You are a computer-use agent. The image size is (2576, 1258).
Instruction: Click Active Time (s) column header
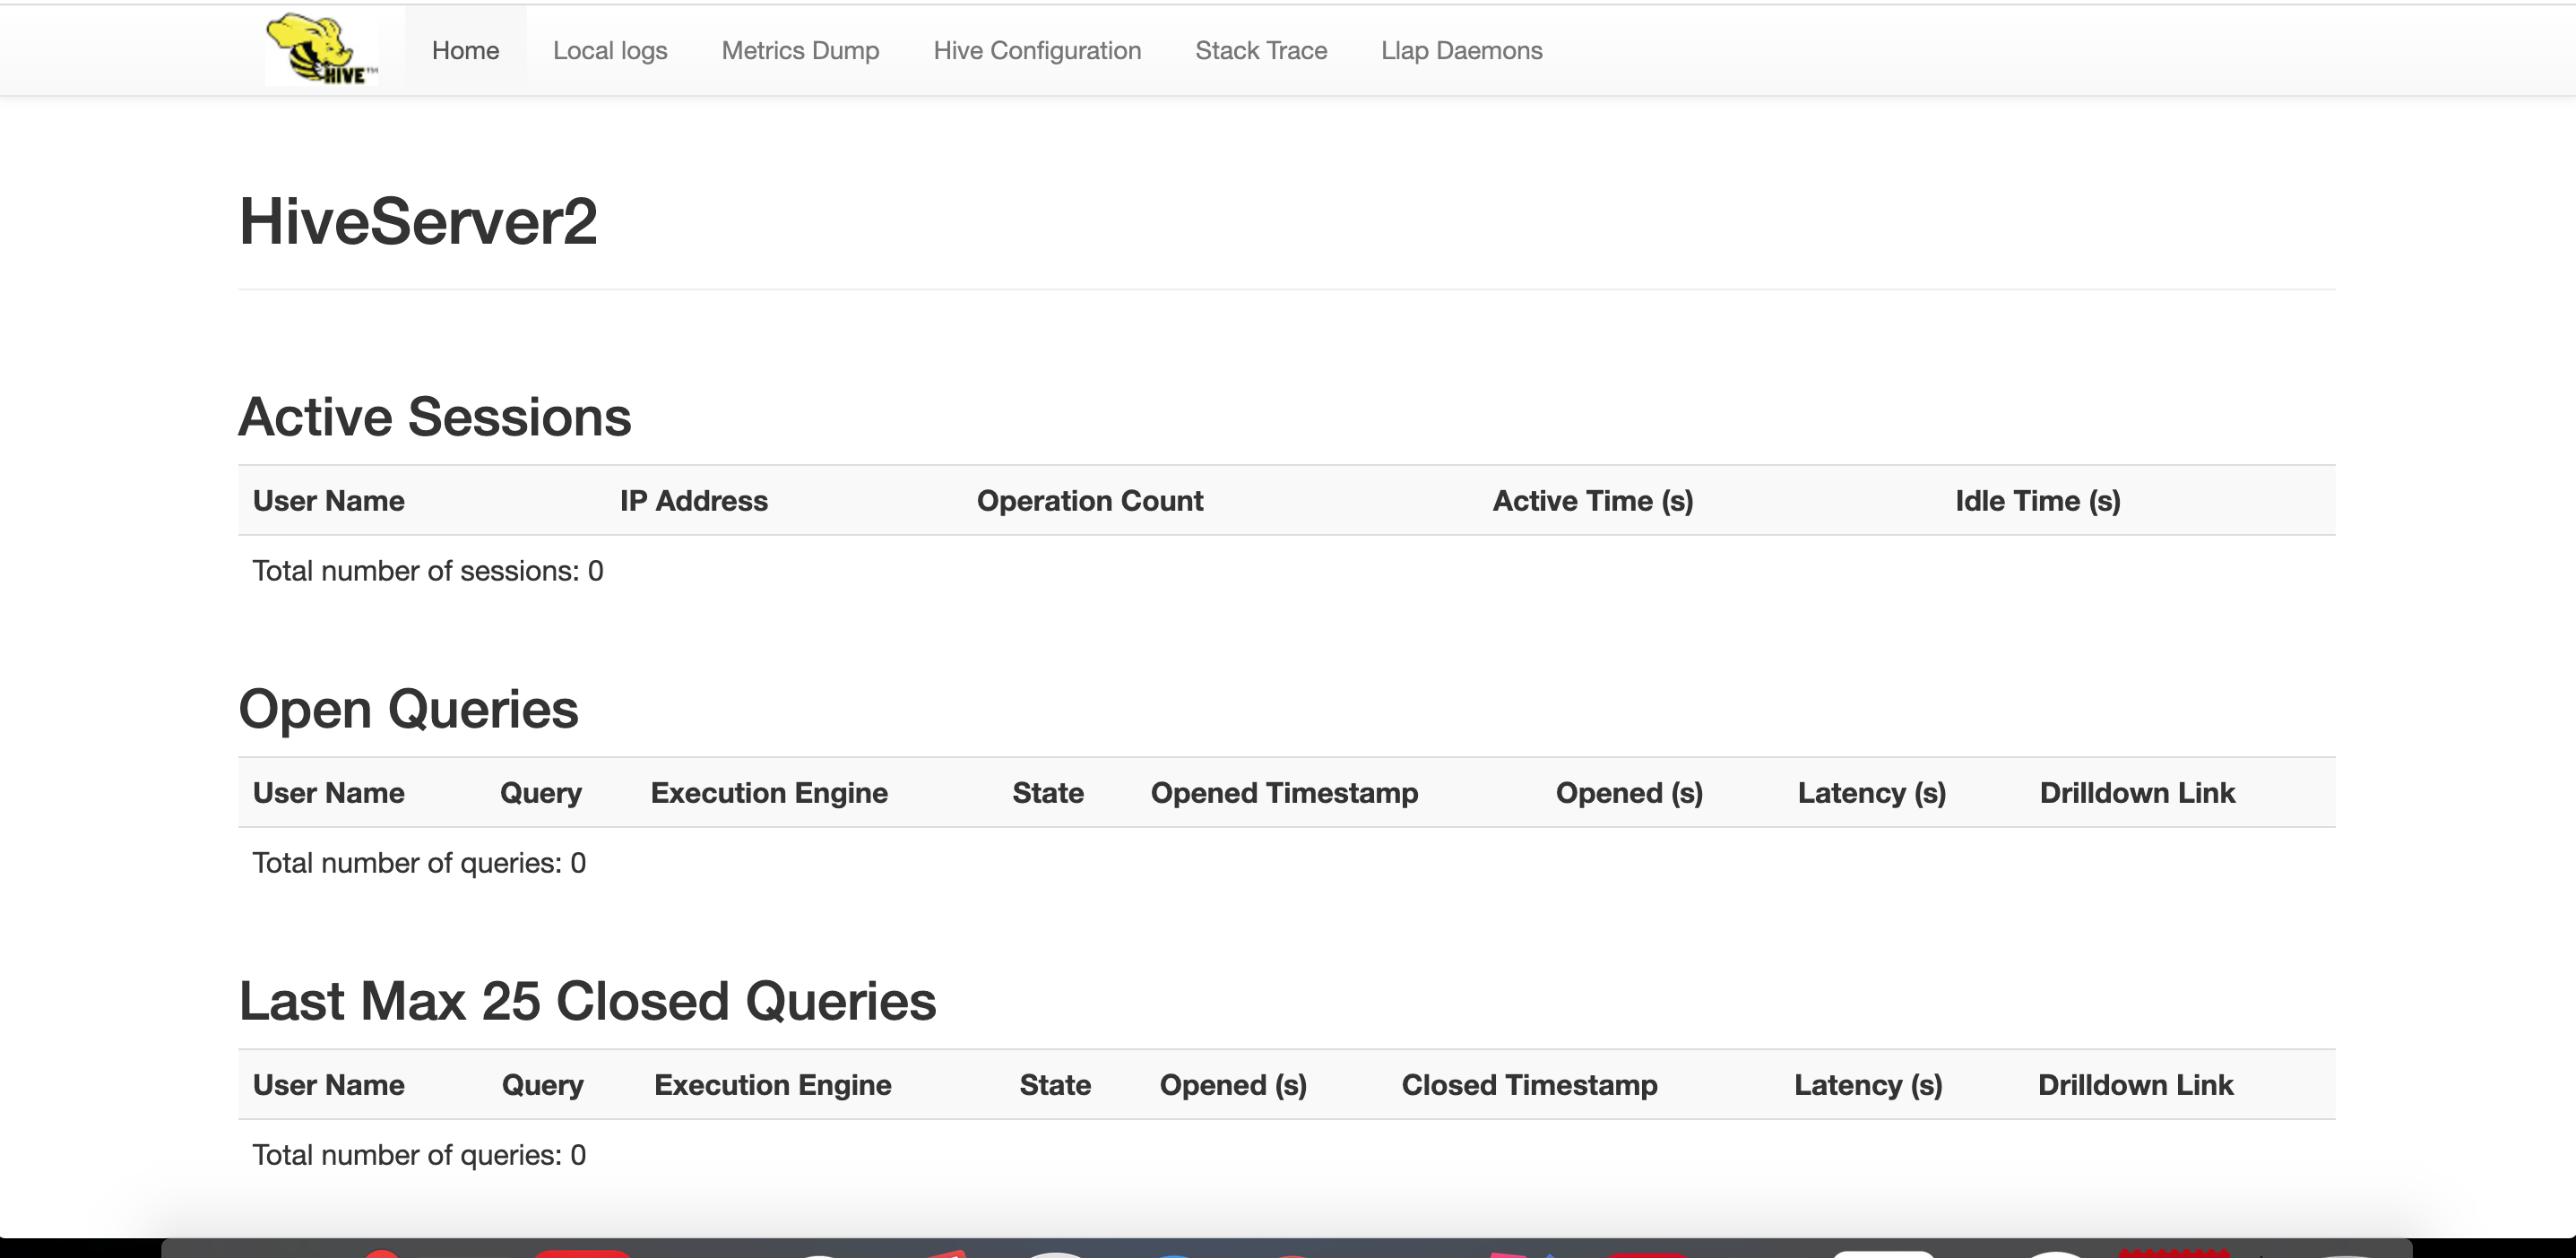[x=1592, y=501]
